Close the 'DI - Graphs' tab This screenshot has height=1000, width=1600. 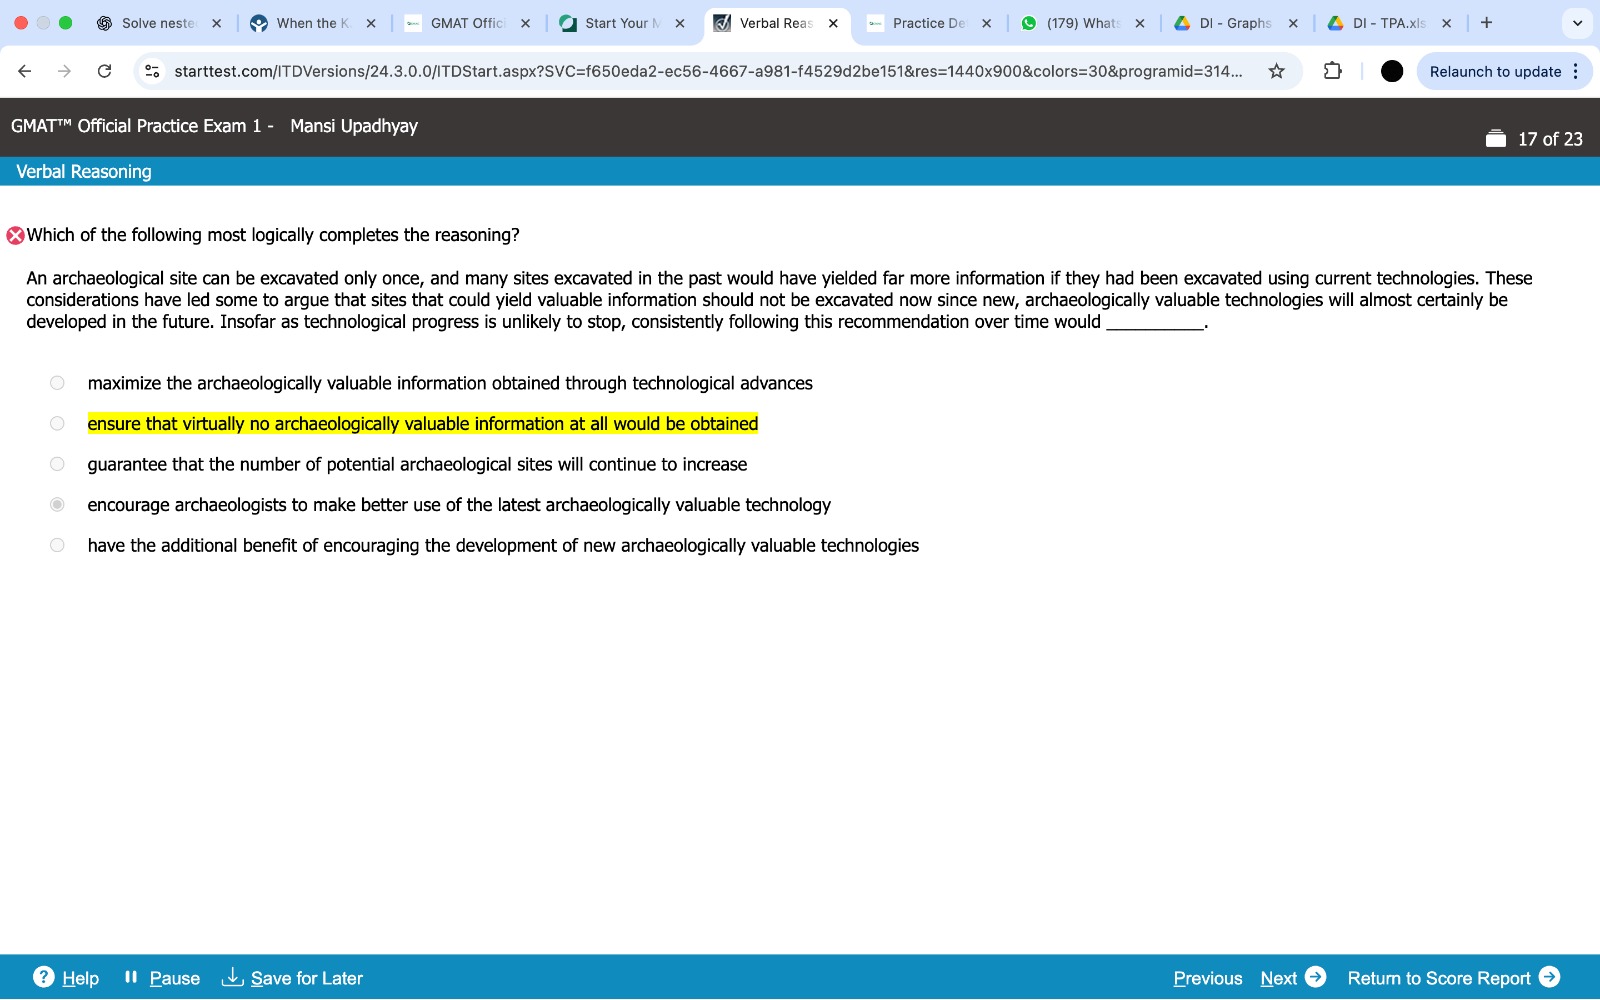[1293, 23]
